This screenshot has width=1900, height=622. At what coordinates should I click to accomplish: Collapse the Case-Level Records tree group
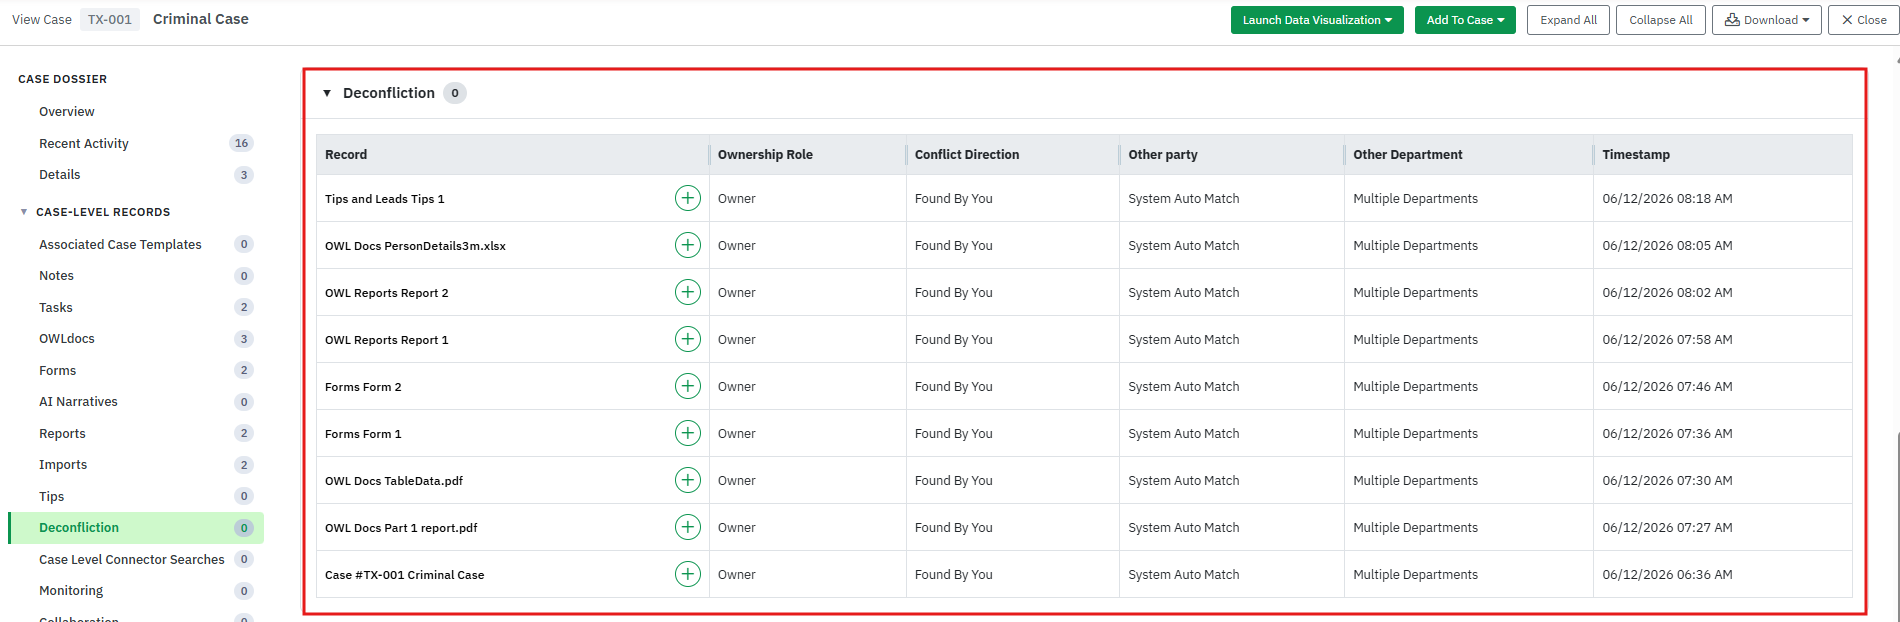24,212
